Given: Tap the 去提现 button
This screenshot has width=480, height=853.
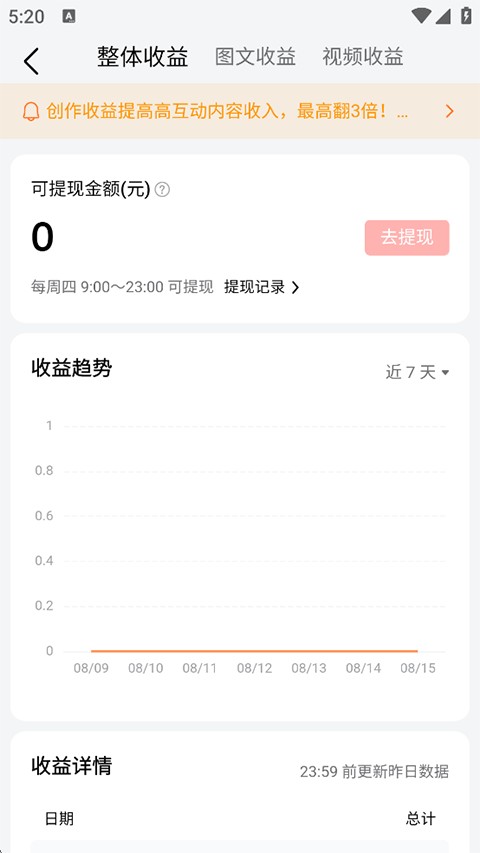Looking at the screenshot, I should (x=407, y=238).
